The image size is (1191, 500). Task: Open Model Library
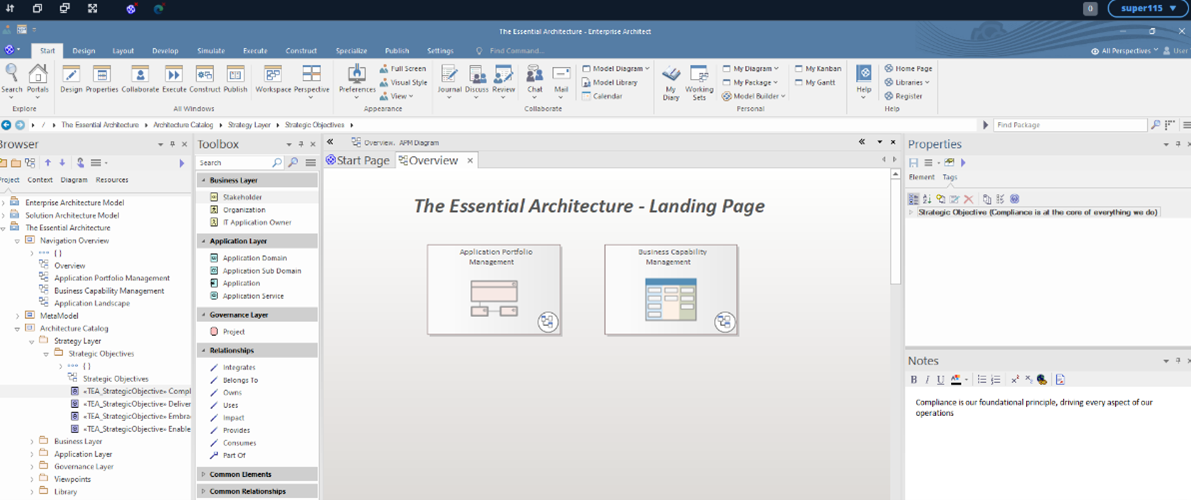pos(610,82)
